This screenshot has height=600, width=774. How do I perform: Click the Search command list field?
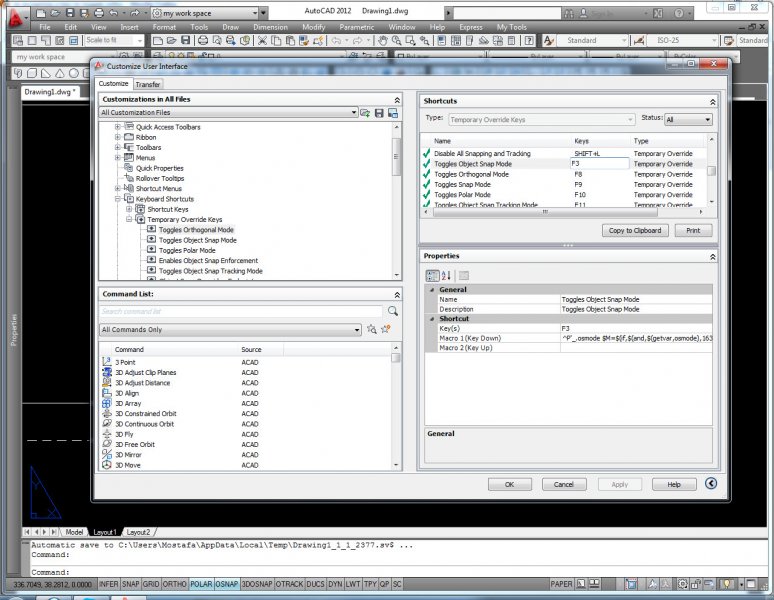pyautogui.click(x=240, y=311)
